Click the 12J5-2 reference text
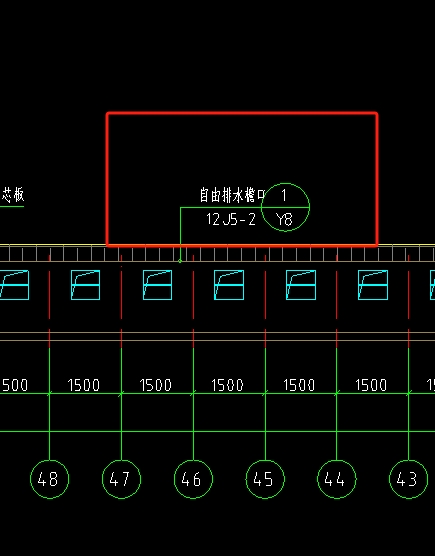This screenshot has height=556, width=435. pos(231,219)
